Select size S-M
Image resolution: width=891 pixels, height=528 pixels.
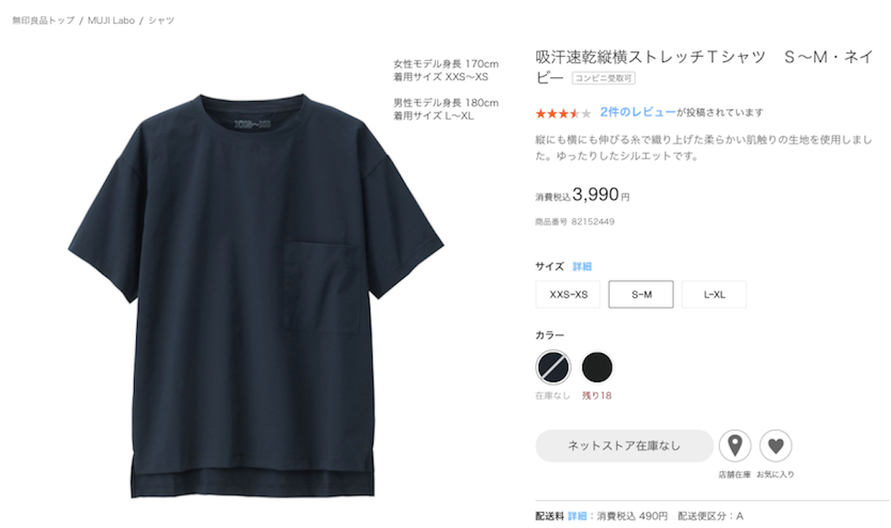641,294
